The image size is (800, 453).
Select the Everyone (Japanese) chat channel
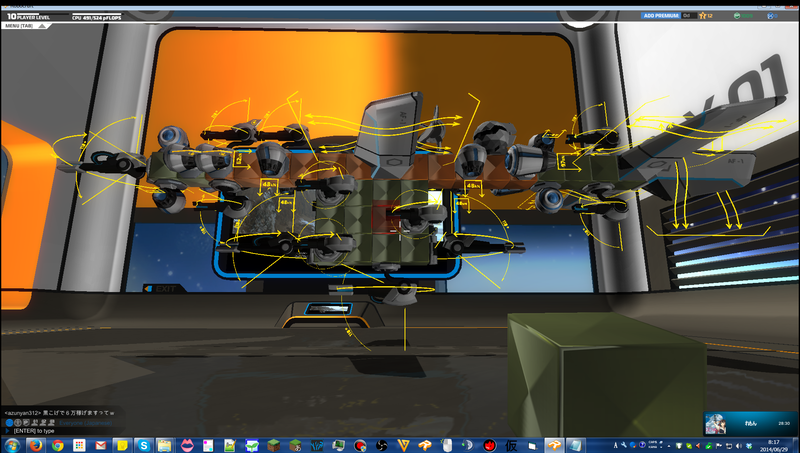[85, 423]
